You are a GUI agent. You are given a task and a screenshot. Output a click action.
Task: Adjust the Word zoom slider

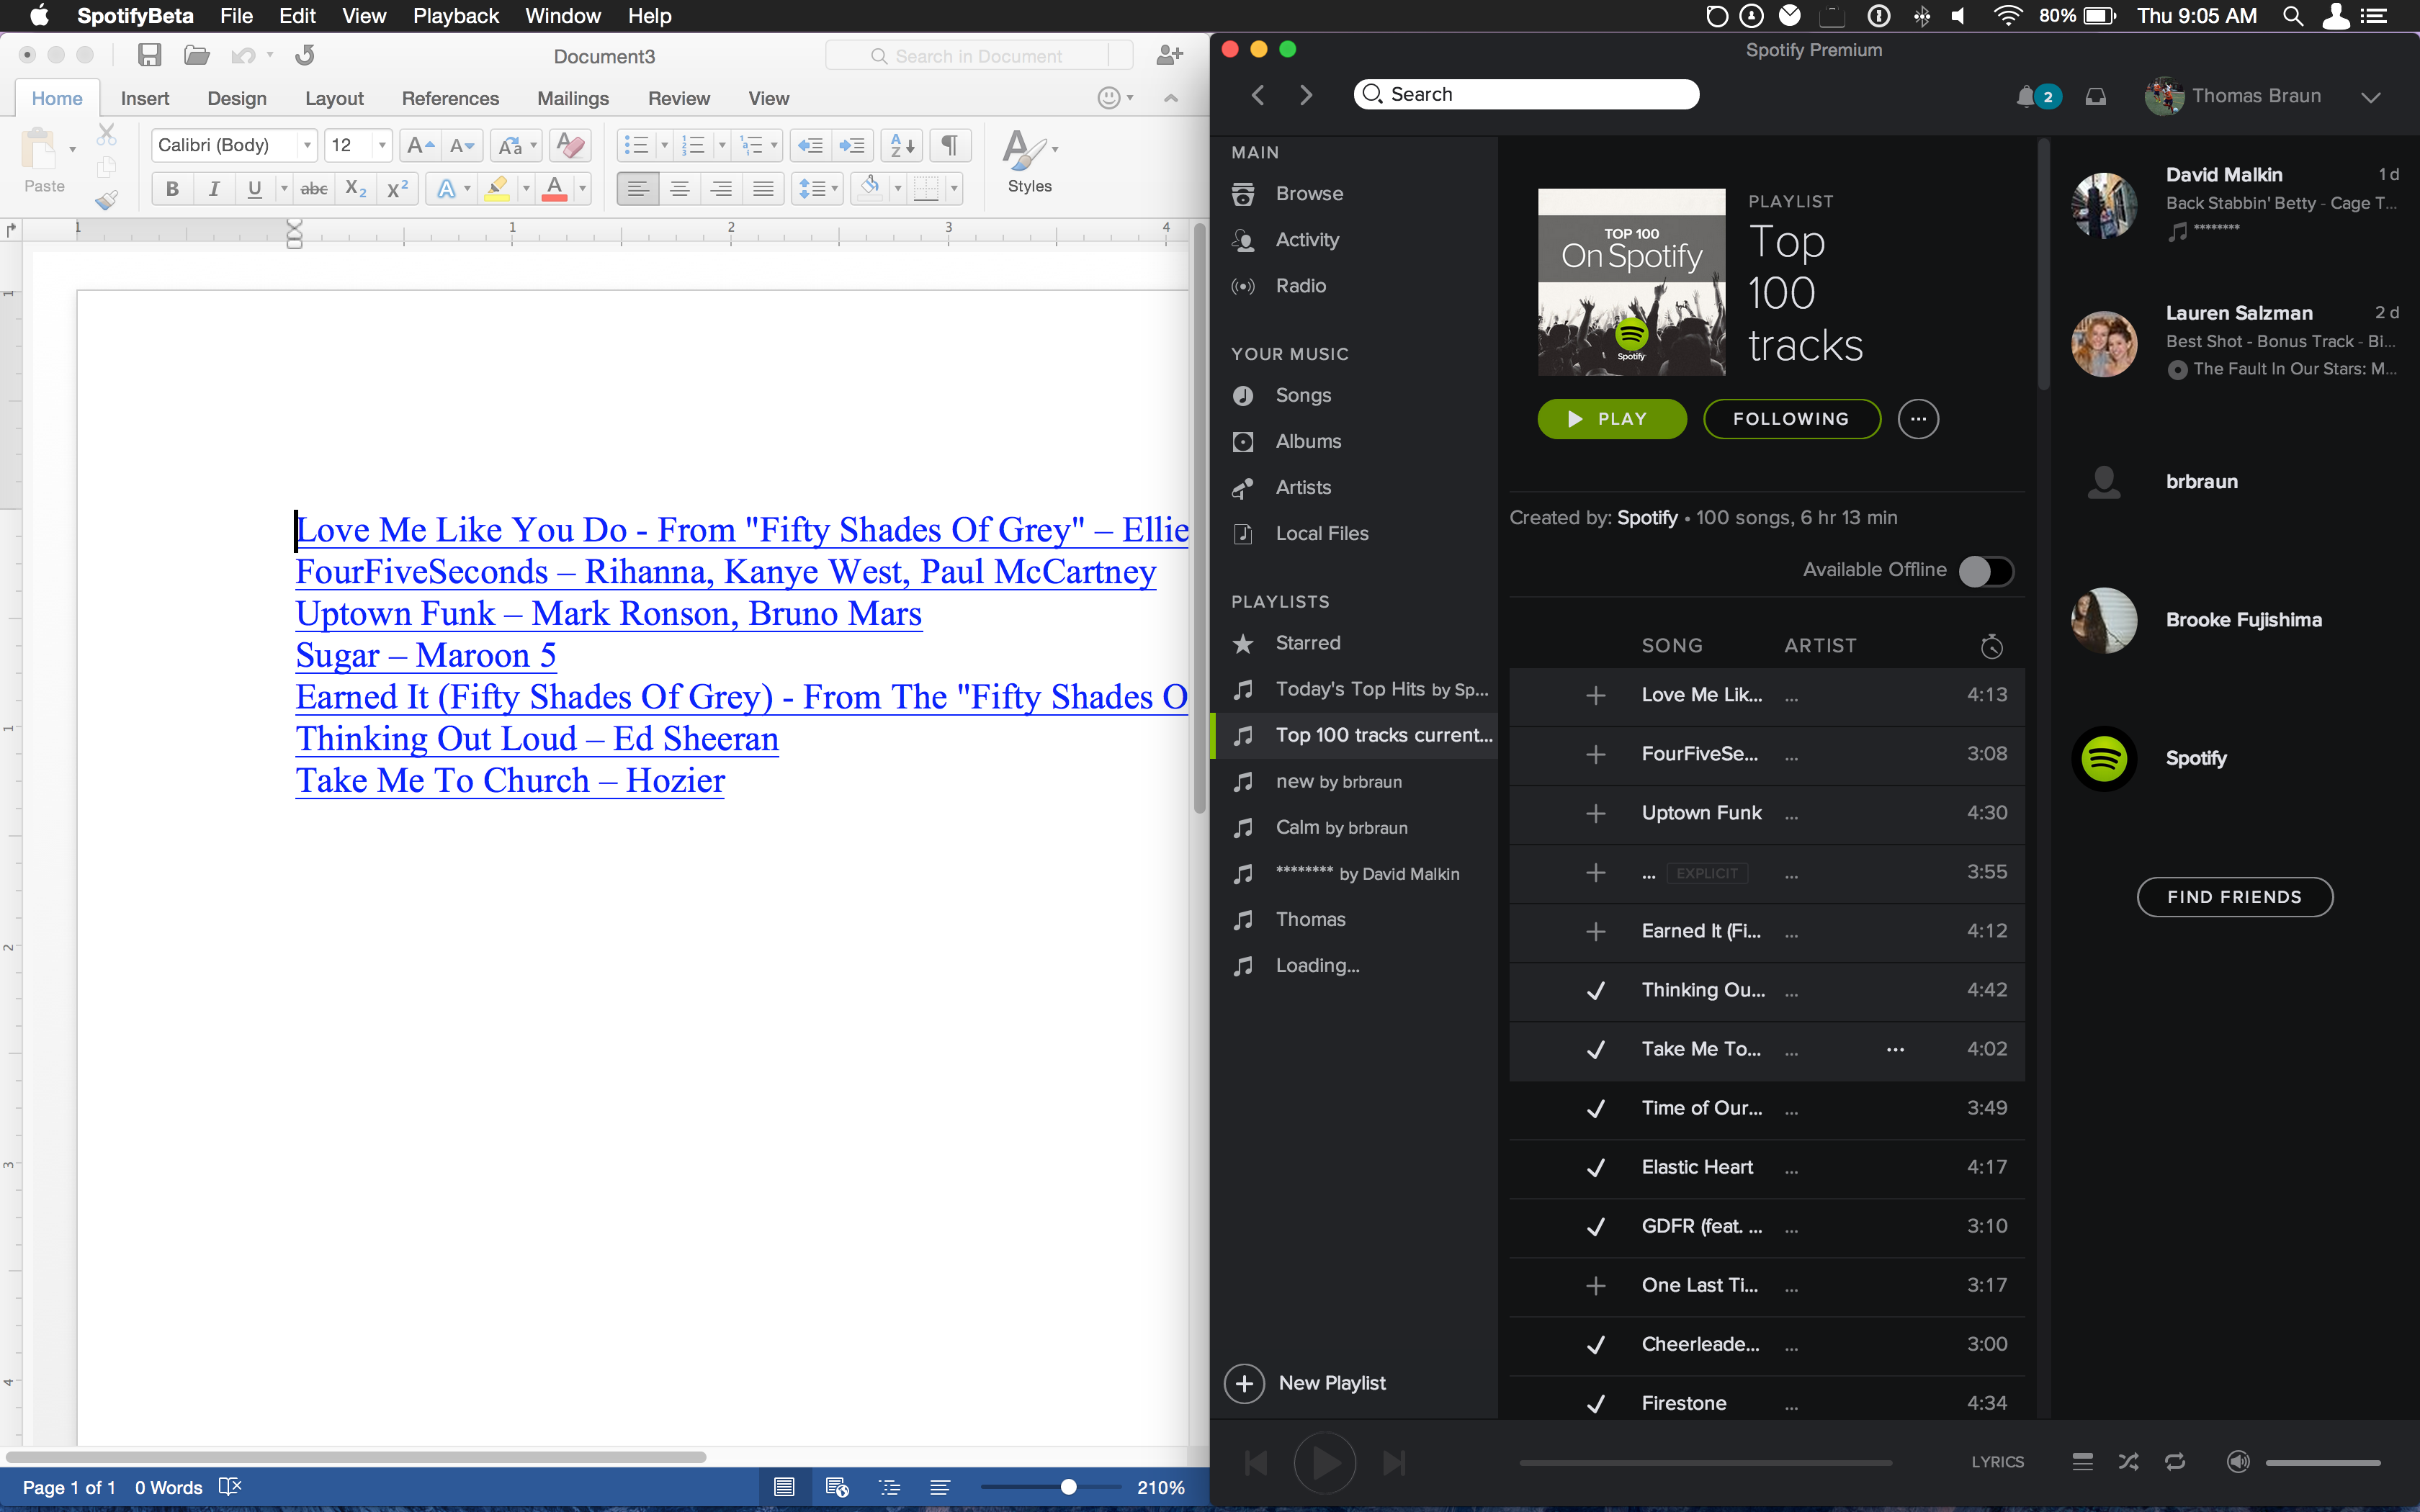[x=1068, y=1487]
